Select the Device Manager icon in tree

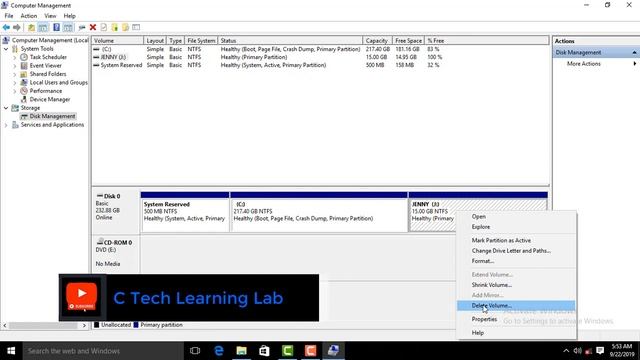click(24, 99)
